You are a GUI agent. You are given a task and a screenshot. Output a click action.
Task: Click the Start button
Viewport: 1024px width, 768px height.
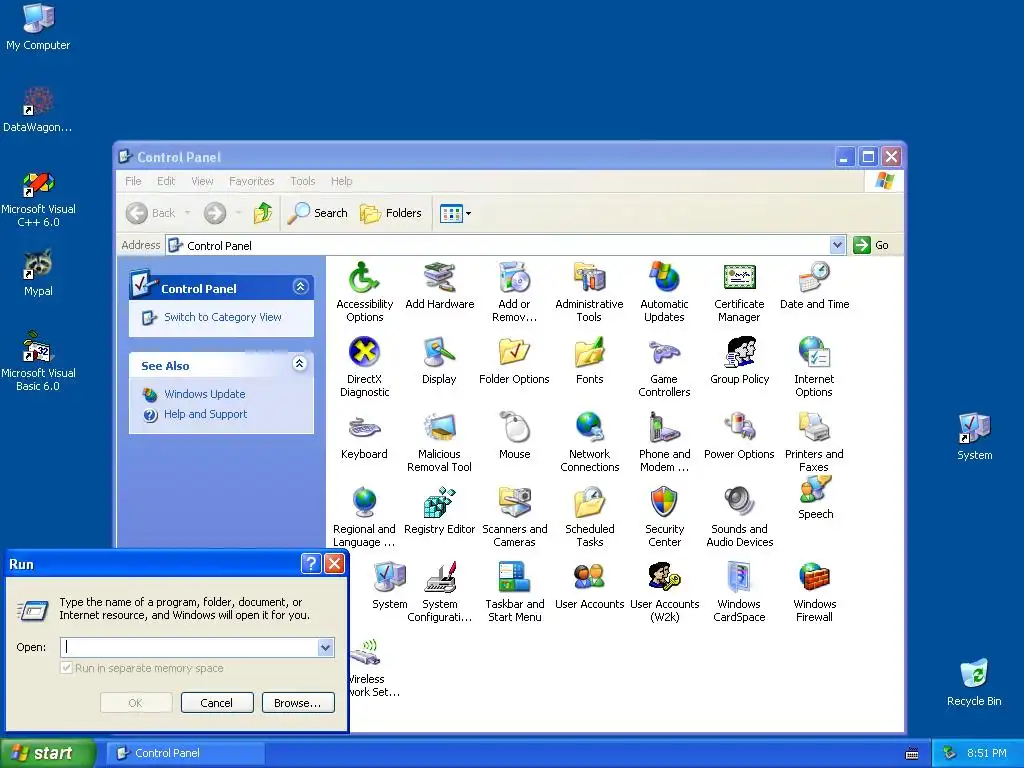tap(47, 753)
